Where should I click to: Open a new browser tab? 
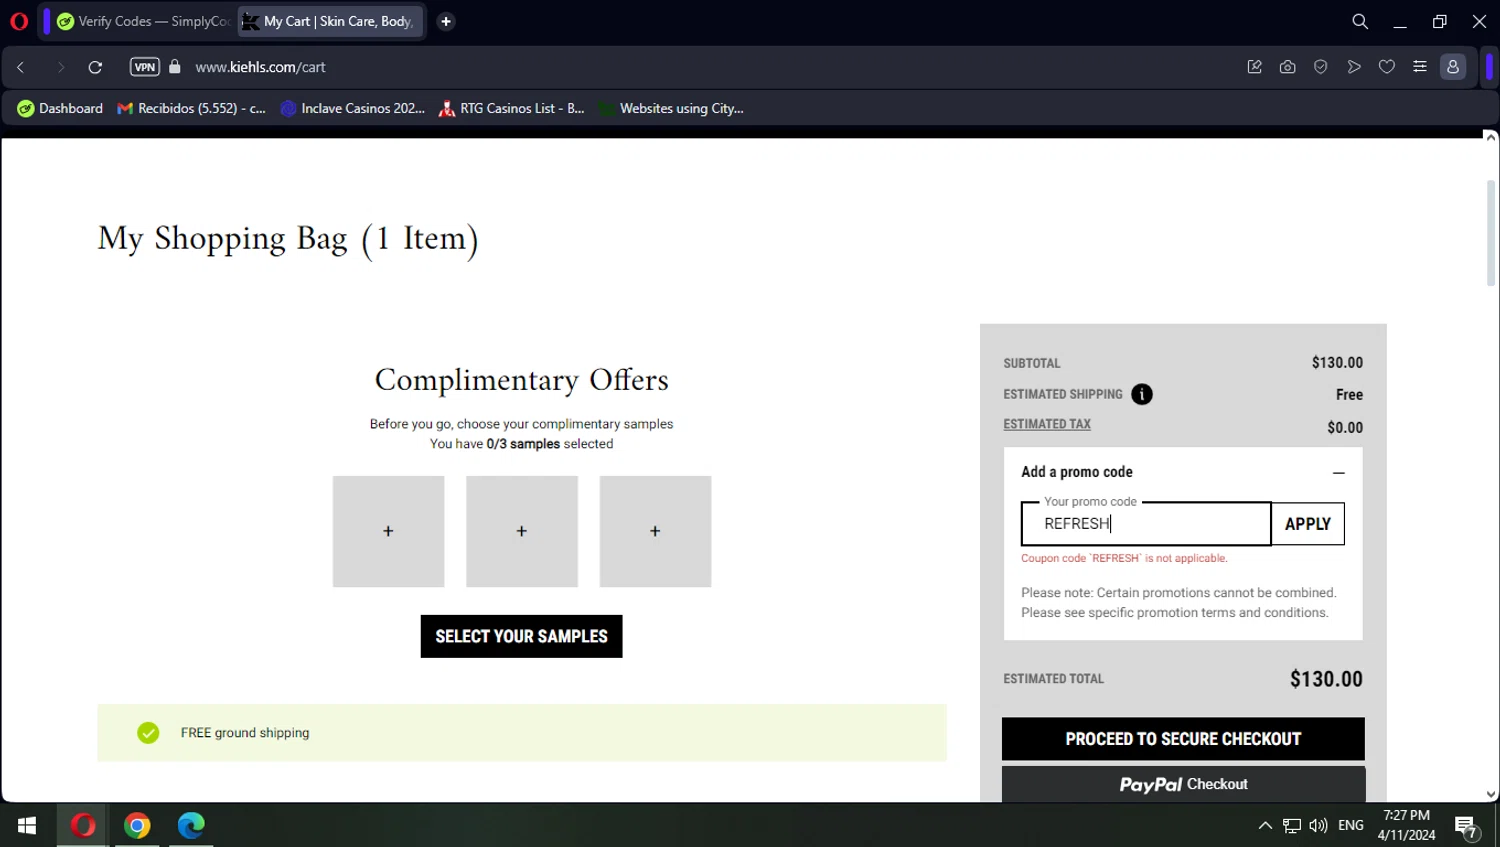446,21
